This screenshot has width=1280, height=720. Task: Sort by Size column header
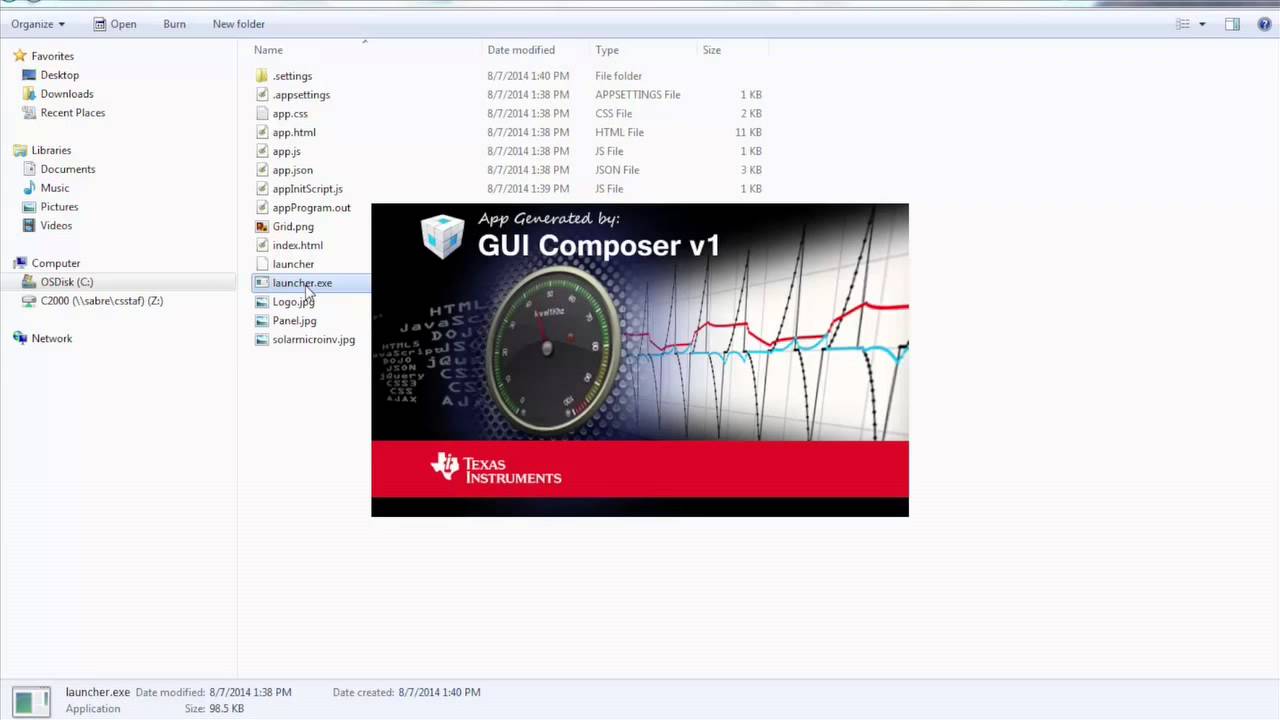coord(712,50)
